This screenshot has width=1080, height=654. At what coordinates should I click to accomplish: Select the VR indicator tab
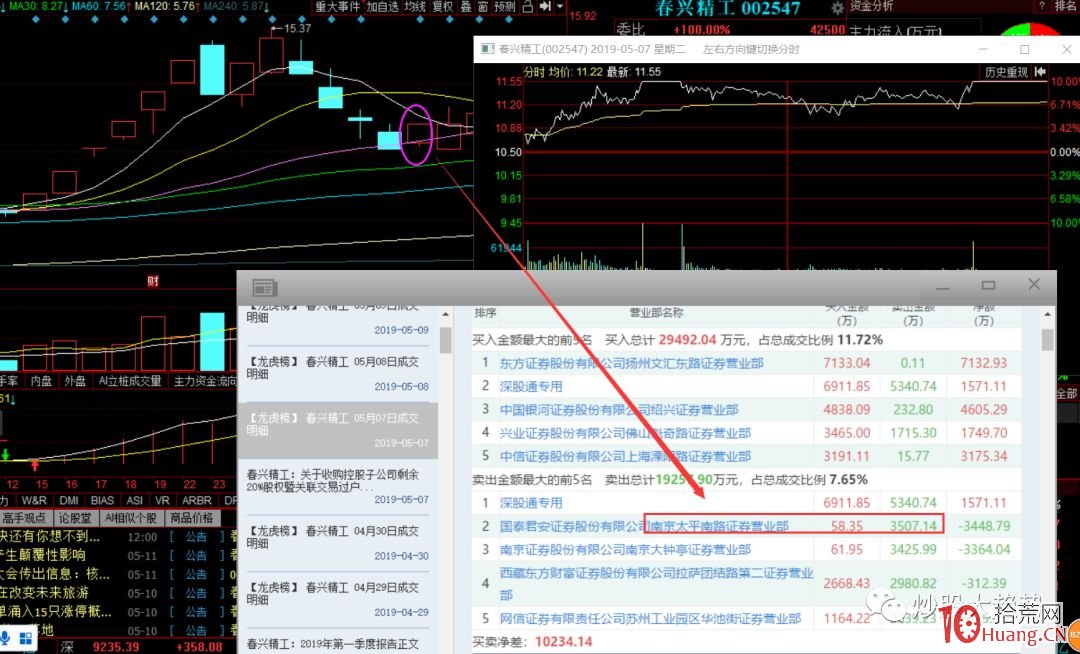coord(163,500)
